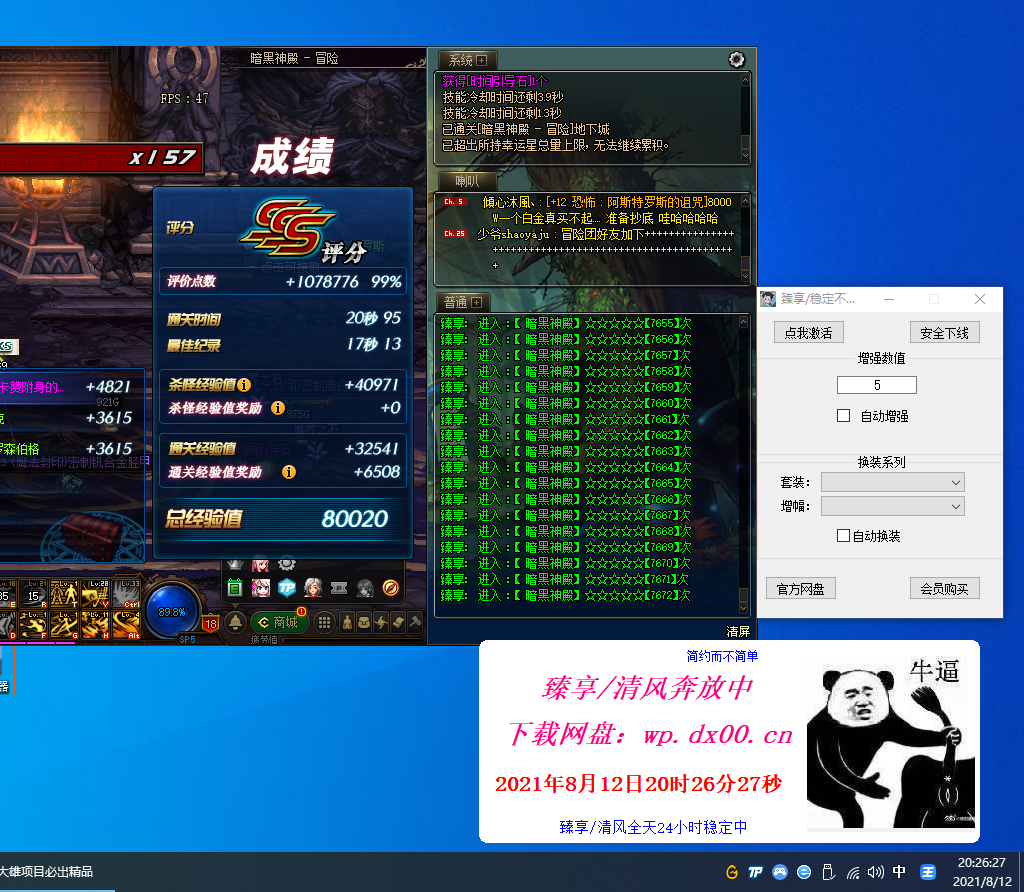This screenshot has height=892, width=1024.
Task: Switch to the 喇叭 chat tab
Action: 467,181
